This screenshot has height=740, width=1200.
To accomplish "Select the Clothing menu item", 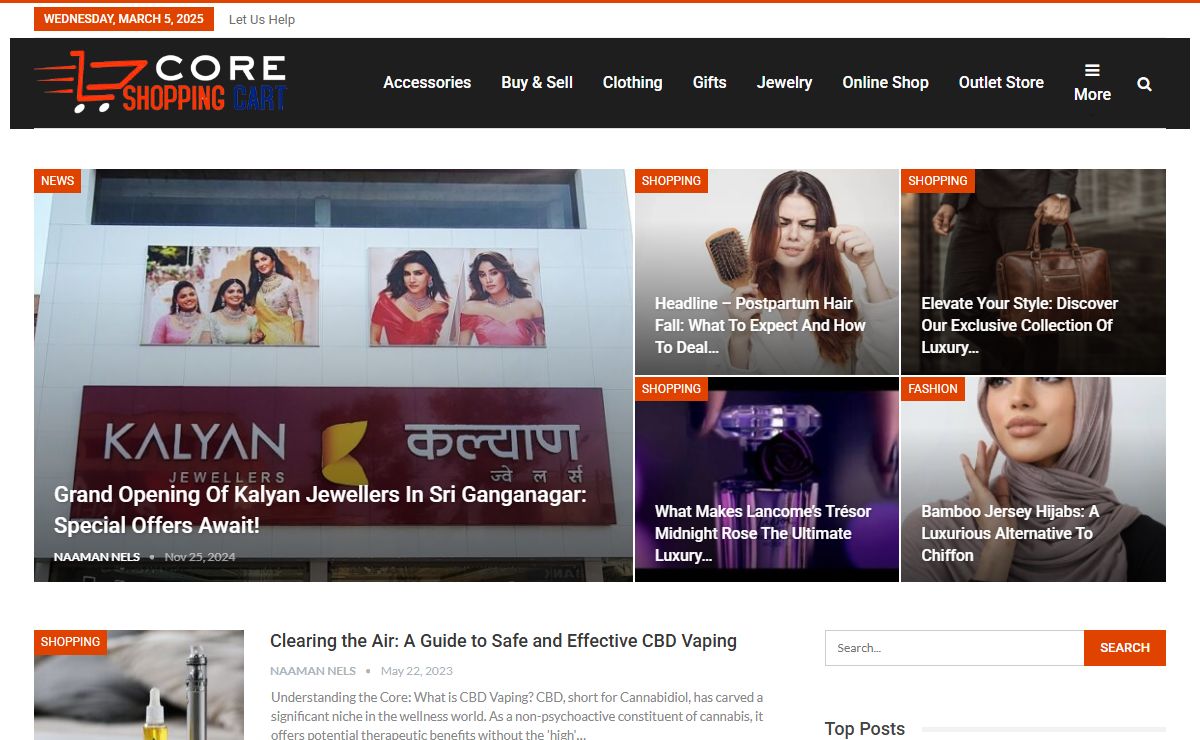I will pyautogui.click(x=632, y=83).
